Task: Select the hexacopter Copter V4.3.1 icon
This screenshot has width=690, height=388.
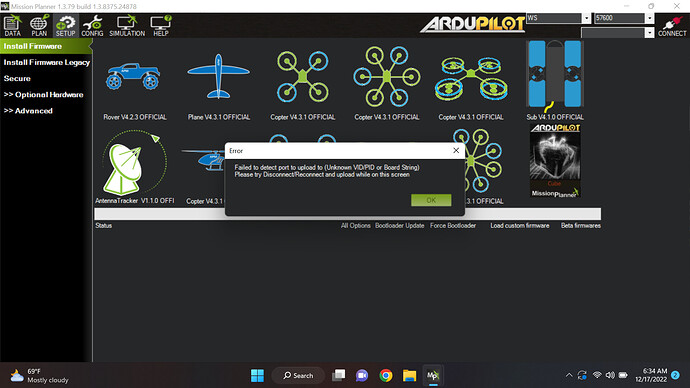Action: tap(387, 77)
